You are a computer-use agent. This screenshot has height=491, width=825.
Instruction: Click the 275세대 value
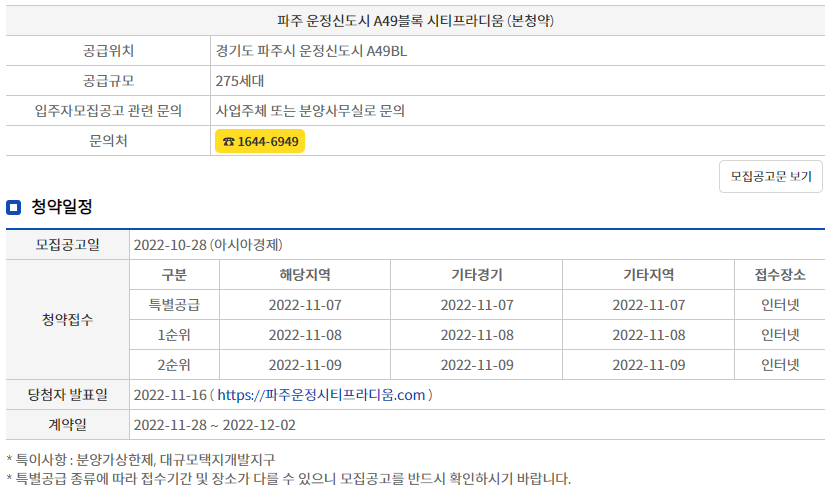click(239, 81)
